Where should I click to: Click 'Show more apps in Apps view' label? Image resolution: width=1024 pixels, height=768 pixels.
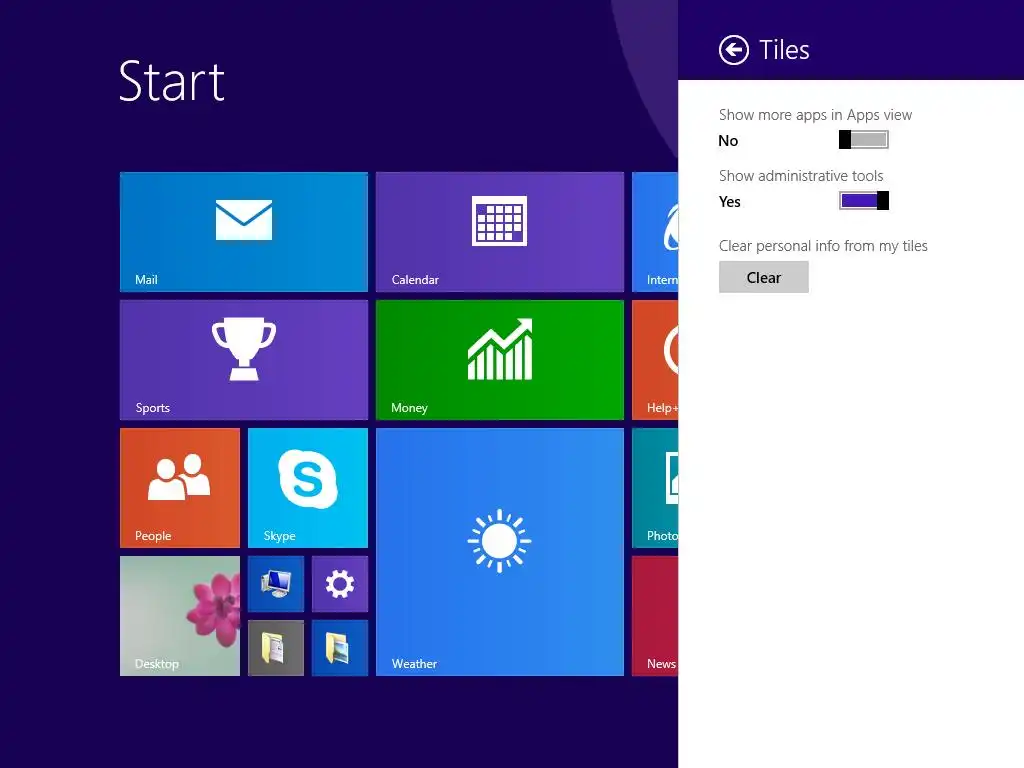pos(815,115)
